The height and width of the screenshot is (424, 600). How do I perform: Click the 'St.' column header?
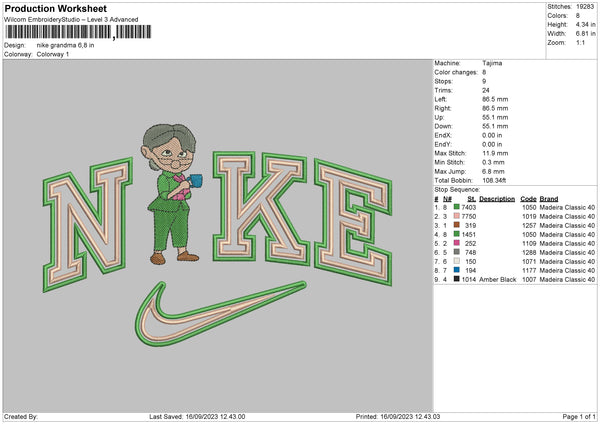(x=471, y=199)
